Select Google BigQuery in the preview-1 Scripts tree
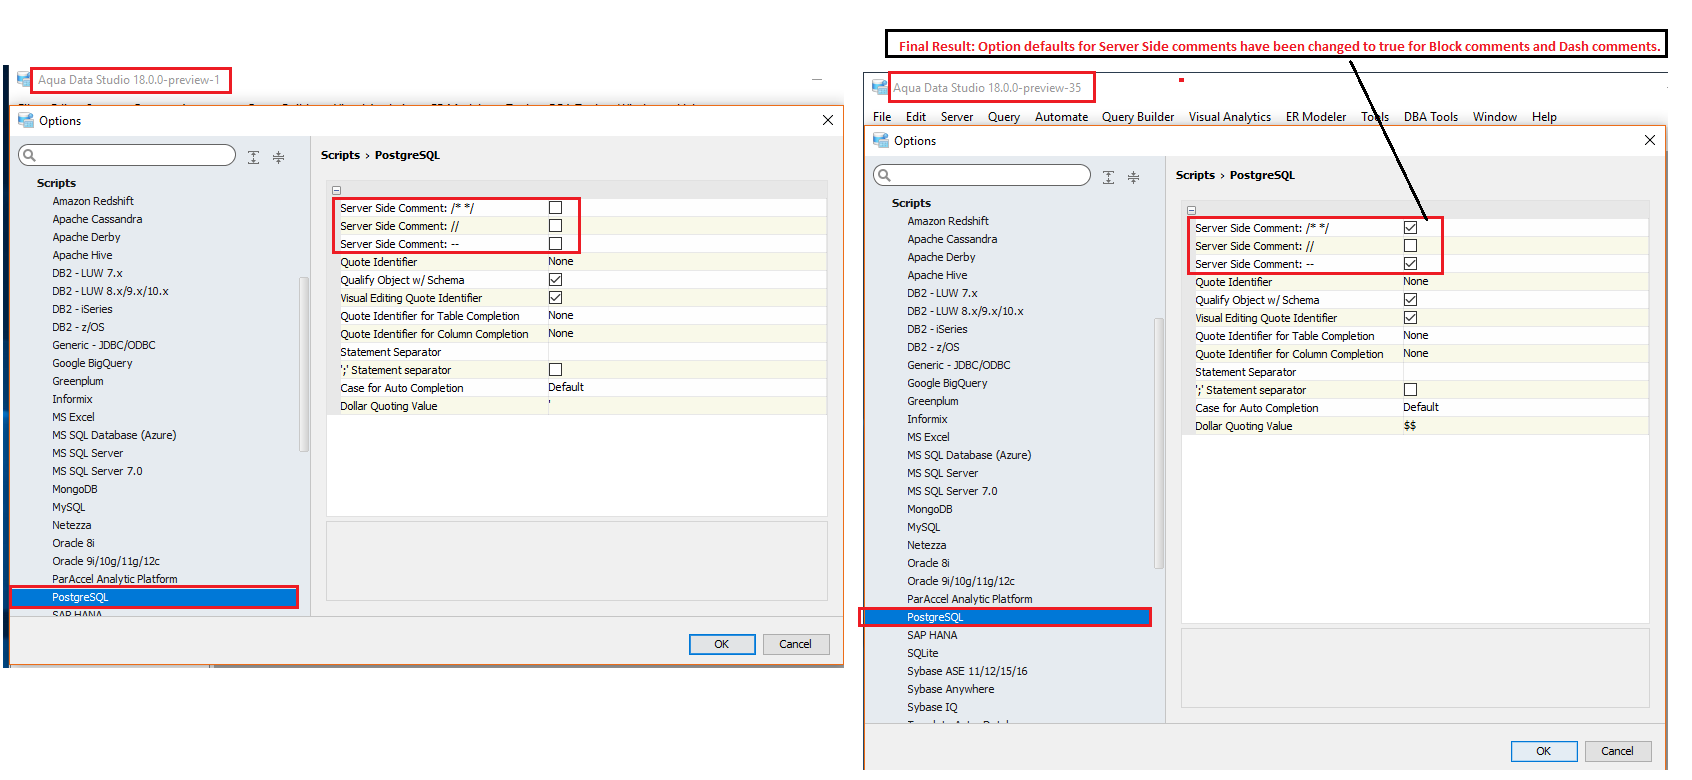The image size is (1692, 780). 92,363
